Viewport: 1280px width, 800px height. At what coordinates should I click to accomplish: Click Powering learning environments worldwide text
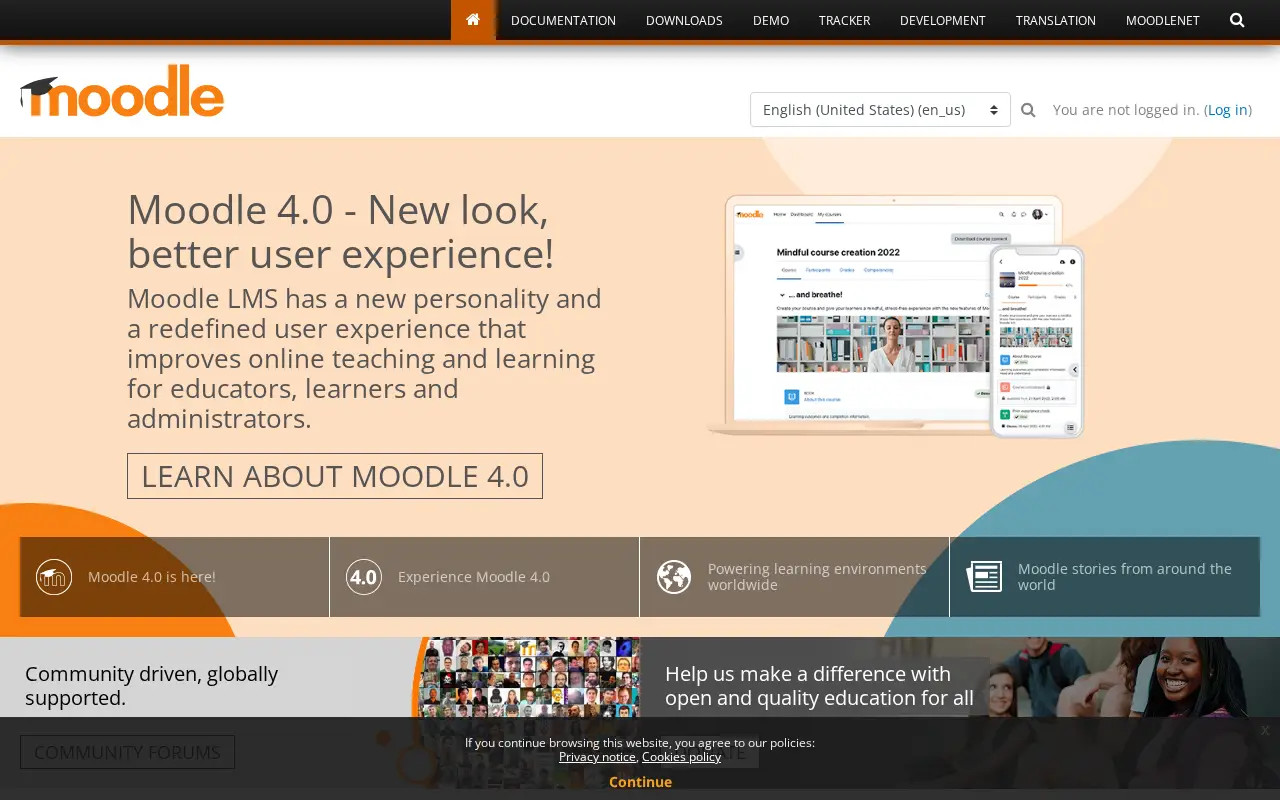(x=817, y=577)
